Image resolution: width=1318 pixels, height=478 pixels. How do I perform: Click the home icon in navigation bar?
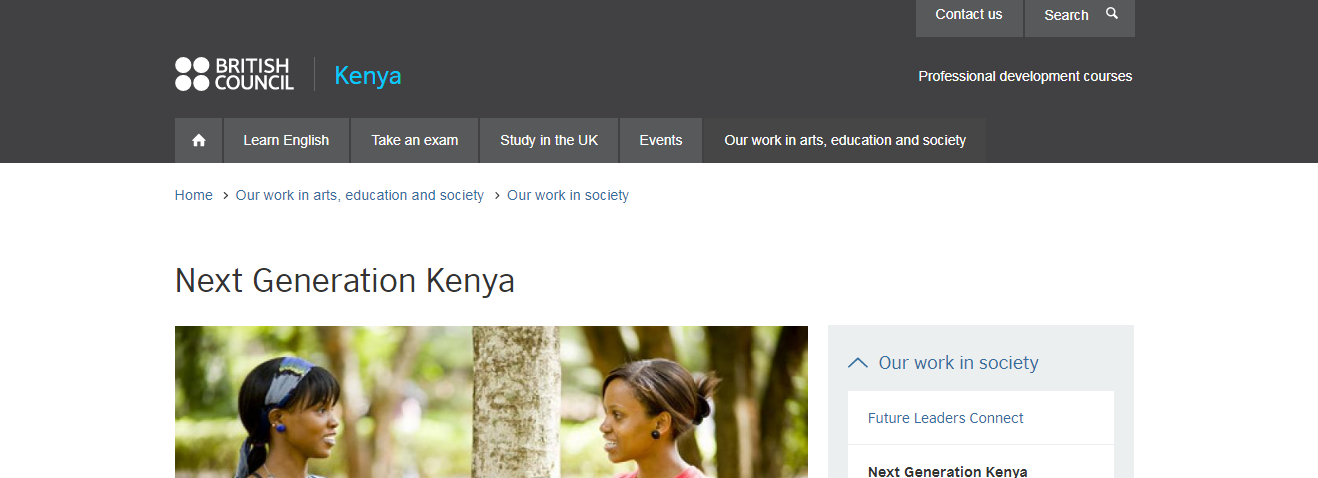[x=198, y=141]
